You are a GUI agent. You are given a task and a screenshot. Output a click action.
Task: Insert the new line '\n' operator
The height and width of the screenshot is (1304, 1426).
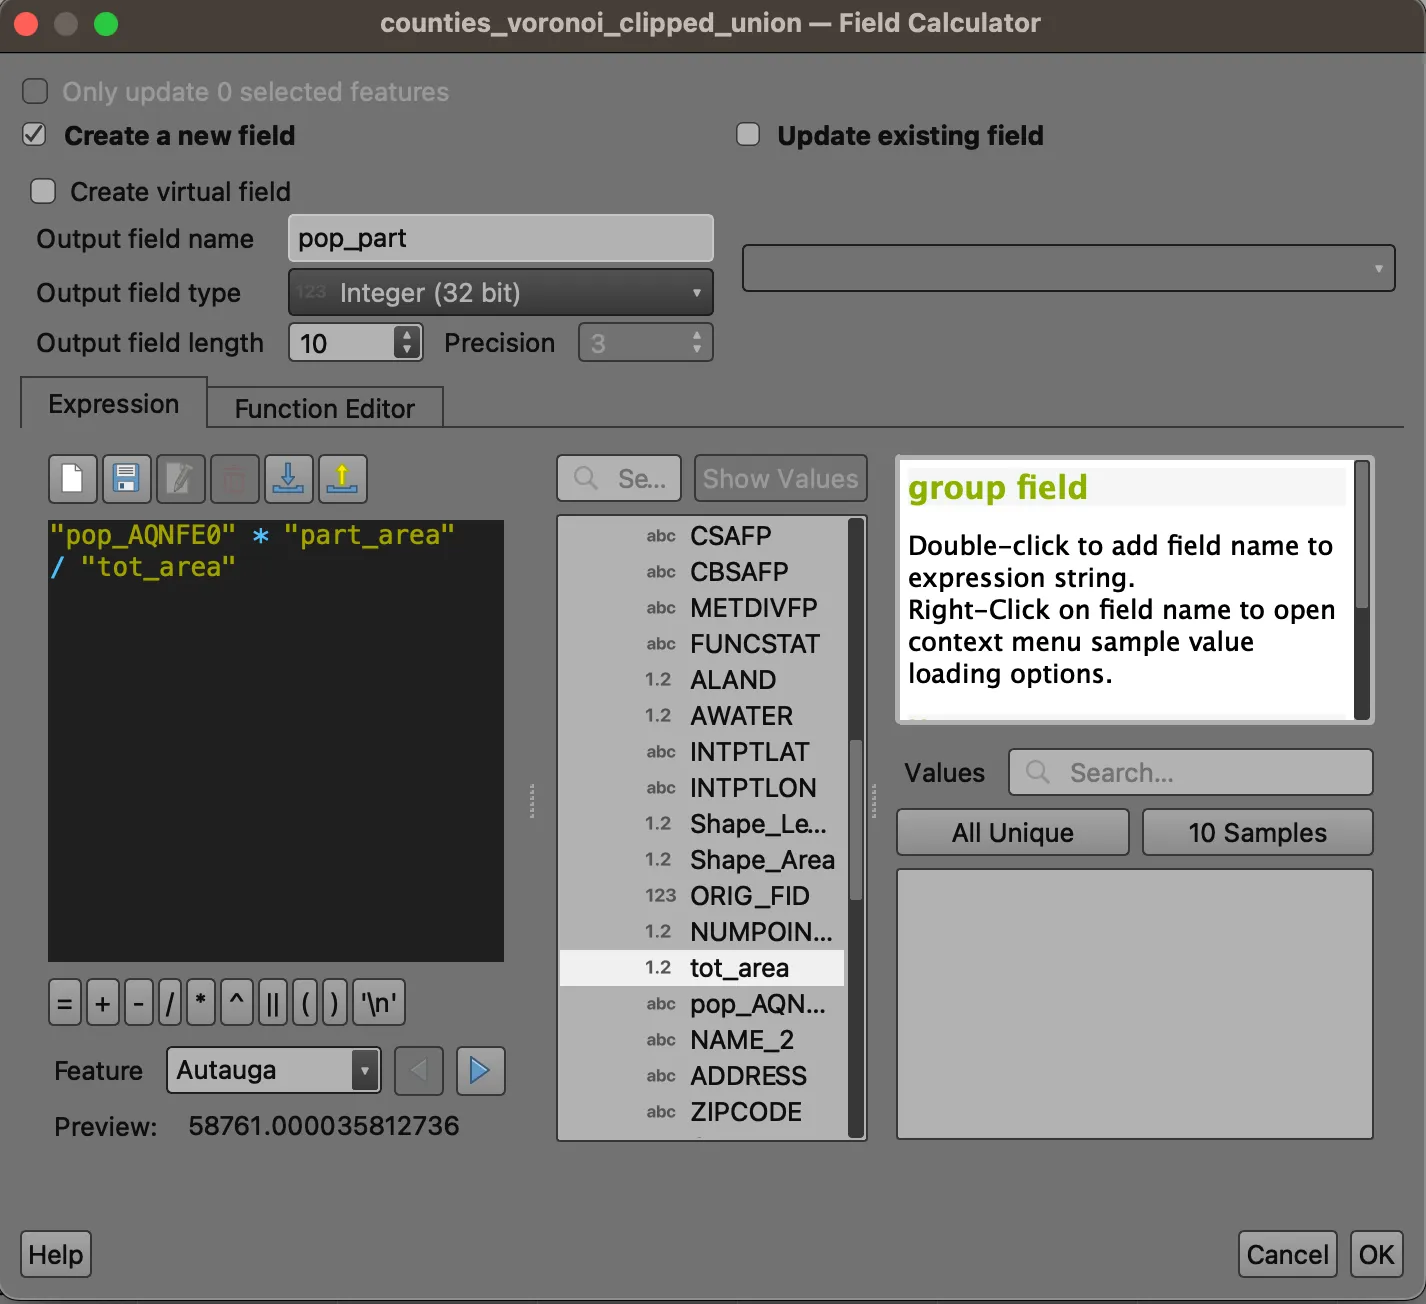coord(379,1002)
